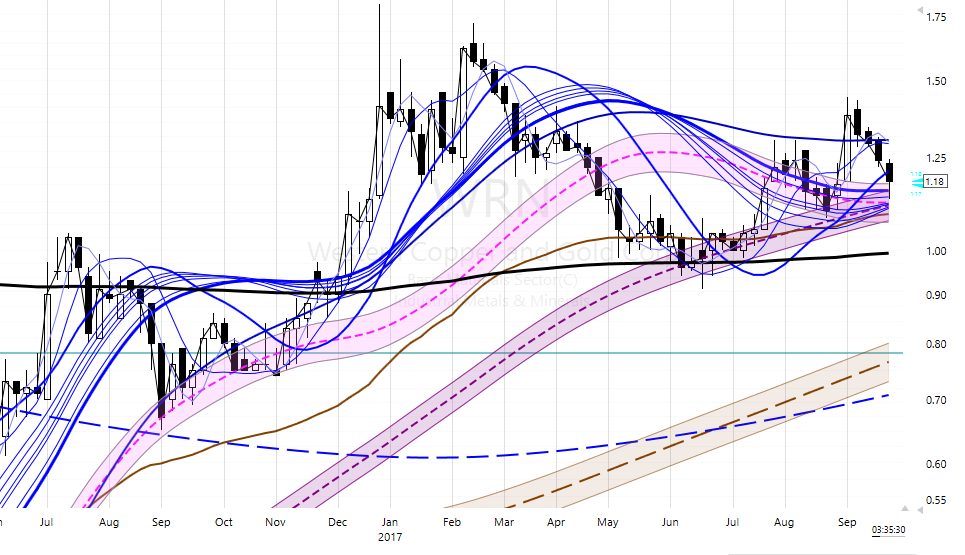Click the 1.00 price axis label
This screenshot has width=965, height=555.
pos(937,251)
